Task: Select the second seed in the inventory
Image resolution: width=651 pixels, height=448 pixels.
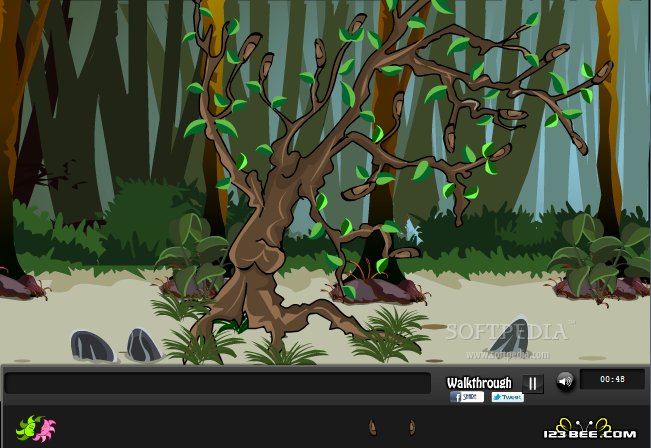Action: [x=412, y=427]
